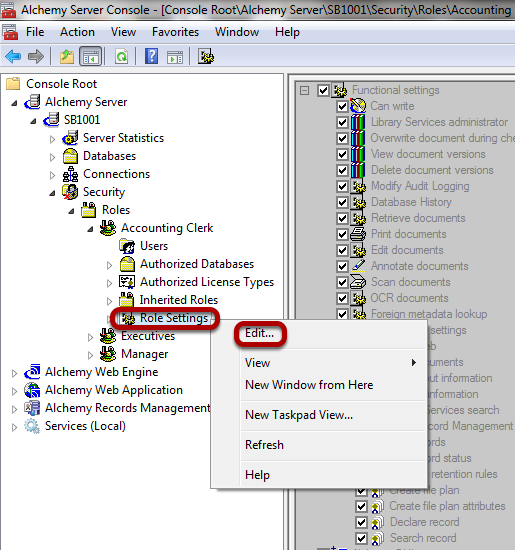Click the Print documents printer icon

[358, 234]
